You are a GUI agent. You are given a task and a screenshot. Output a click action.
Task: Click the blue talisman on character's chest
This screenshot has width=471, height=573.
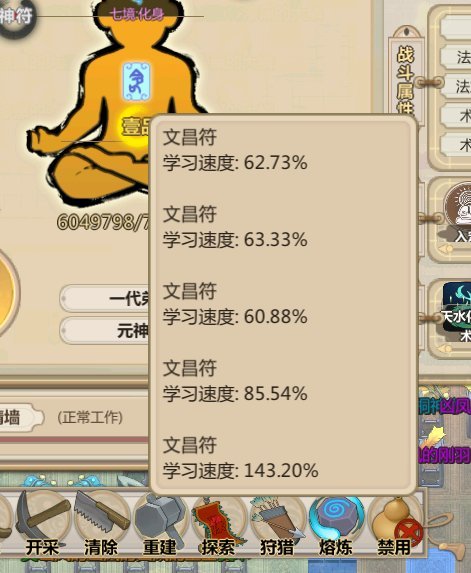pos(136,81)
